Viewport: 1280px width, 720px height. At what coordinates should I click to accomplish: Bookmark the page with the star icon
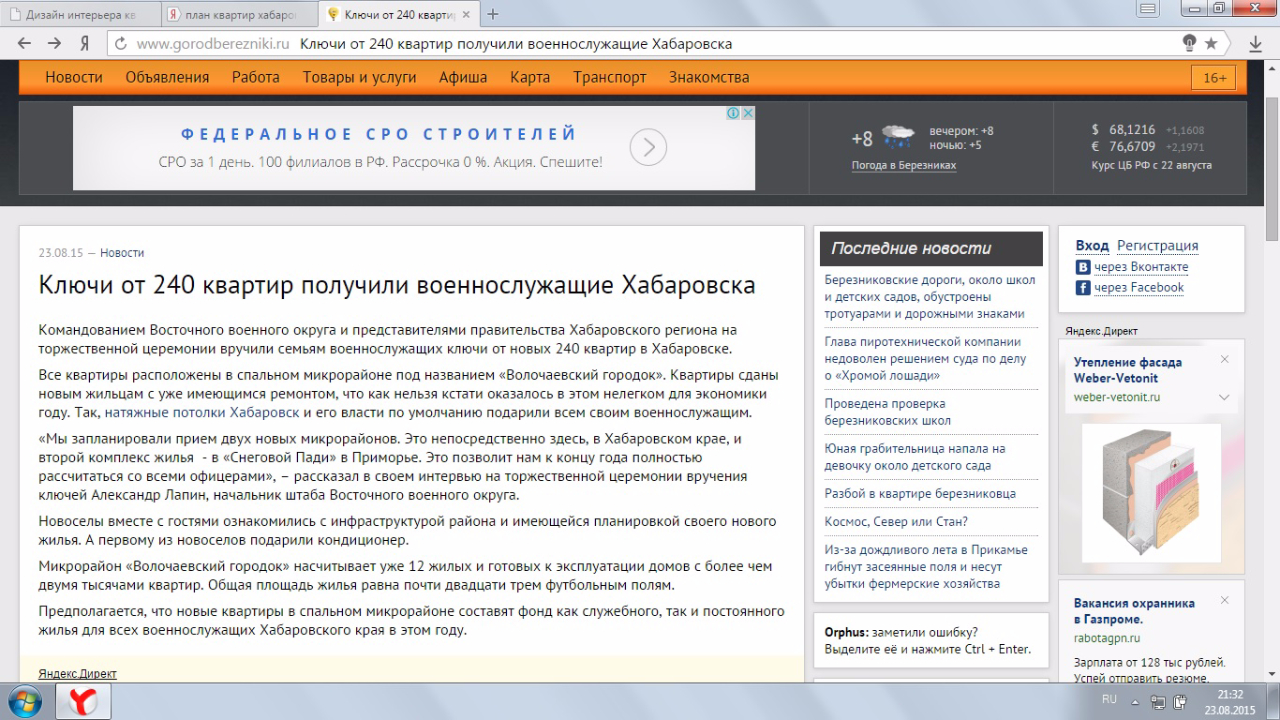pyautogui.click(x=1211, y=44)
